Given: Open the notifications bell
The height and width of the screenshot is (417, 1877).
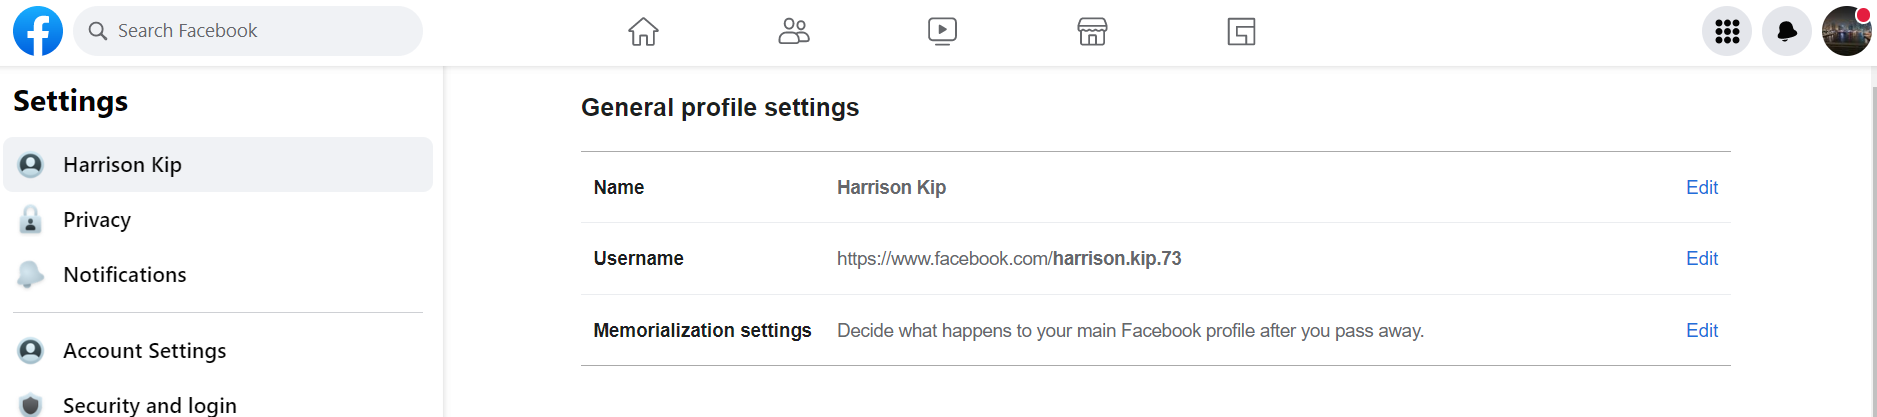Looking at the screenshot, I should point(1787,32).
